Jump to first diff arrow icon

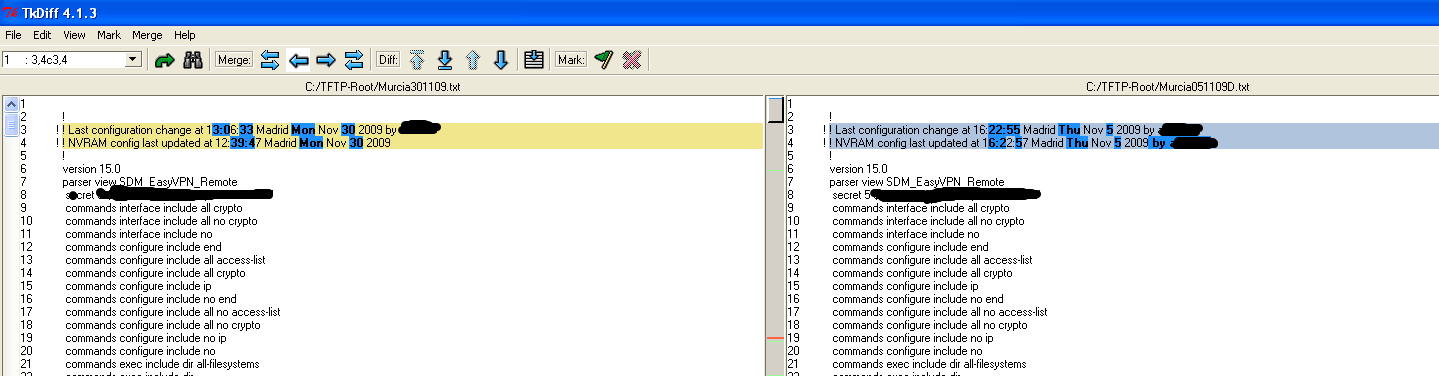(x=417, y=60)
